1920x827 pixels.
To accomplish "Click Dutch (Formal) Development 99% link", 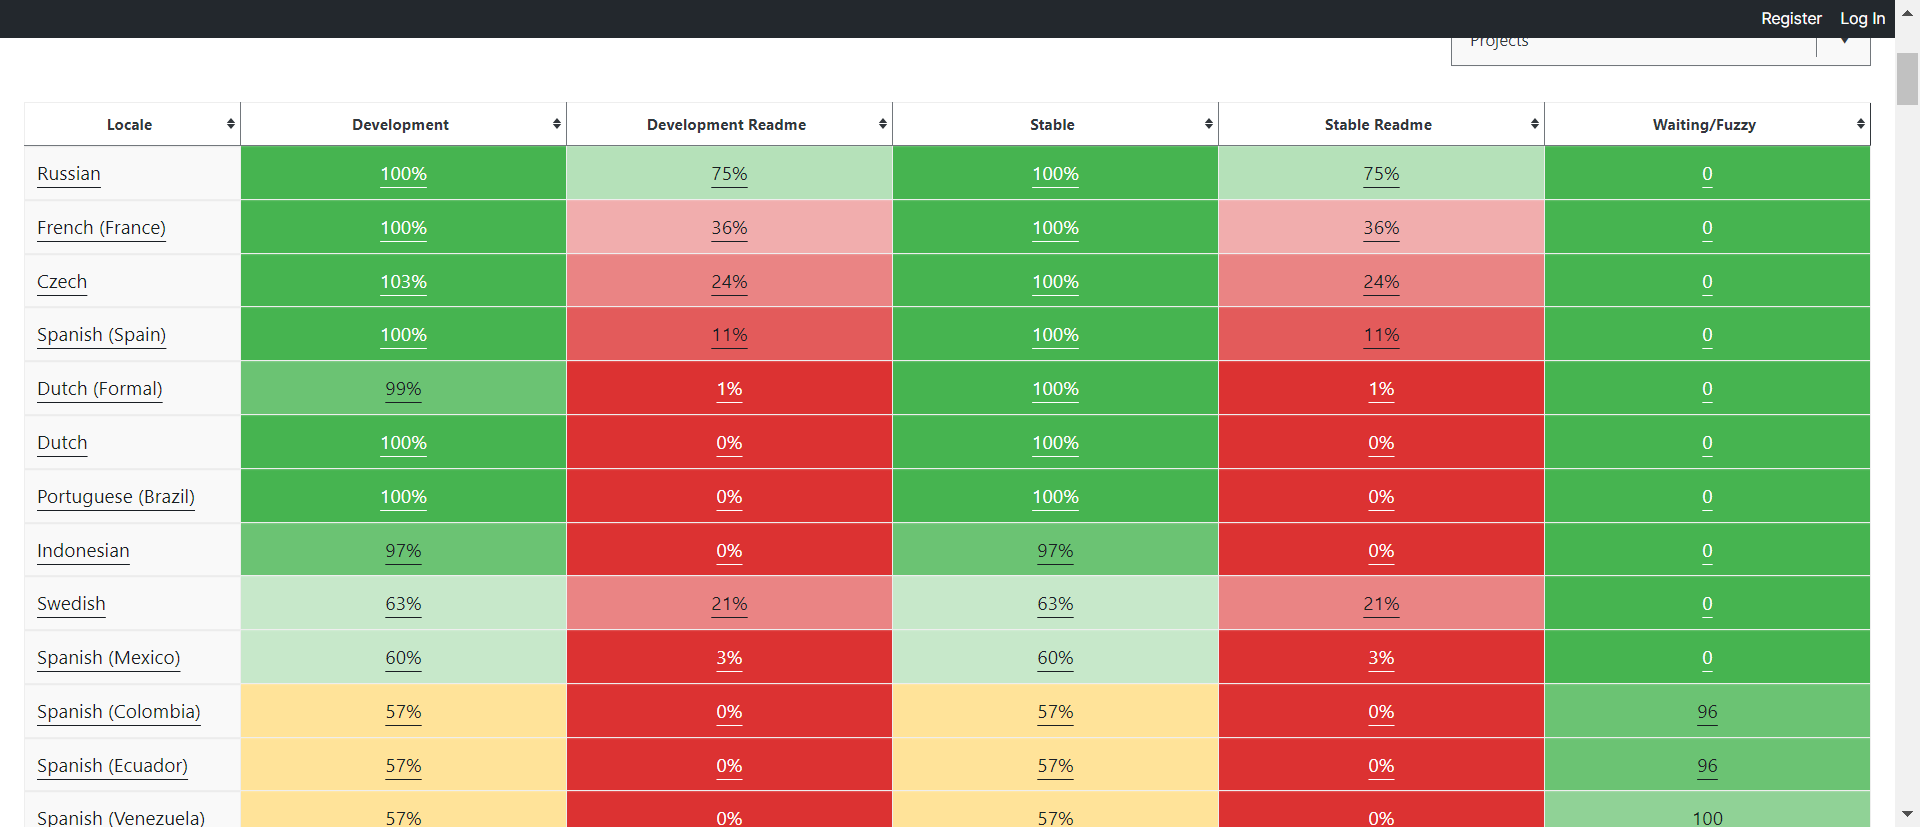I will click(x=403, y=389).
